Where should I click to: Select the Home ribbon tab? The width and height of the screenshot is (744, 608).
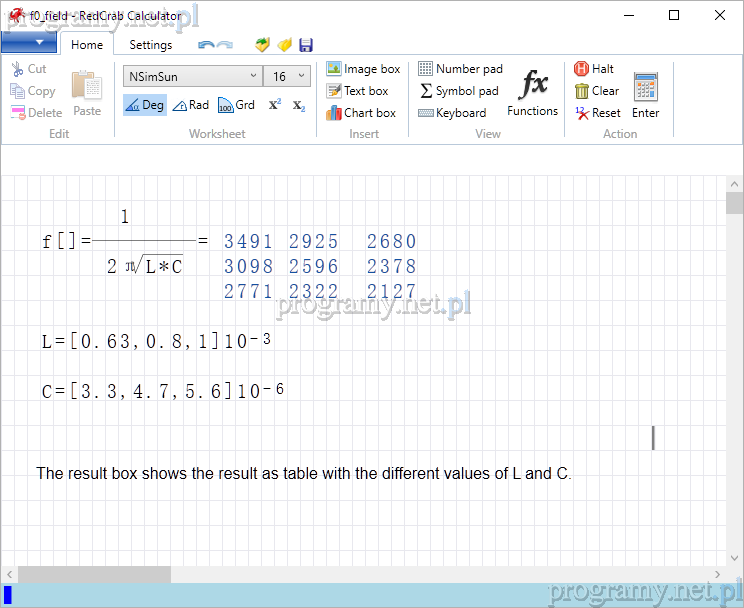coord(87,45)
